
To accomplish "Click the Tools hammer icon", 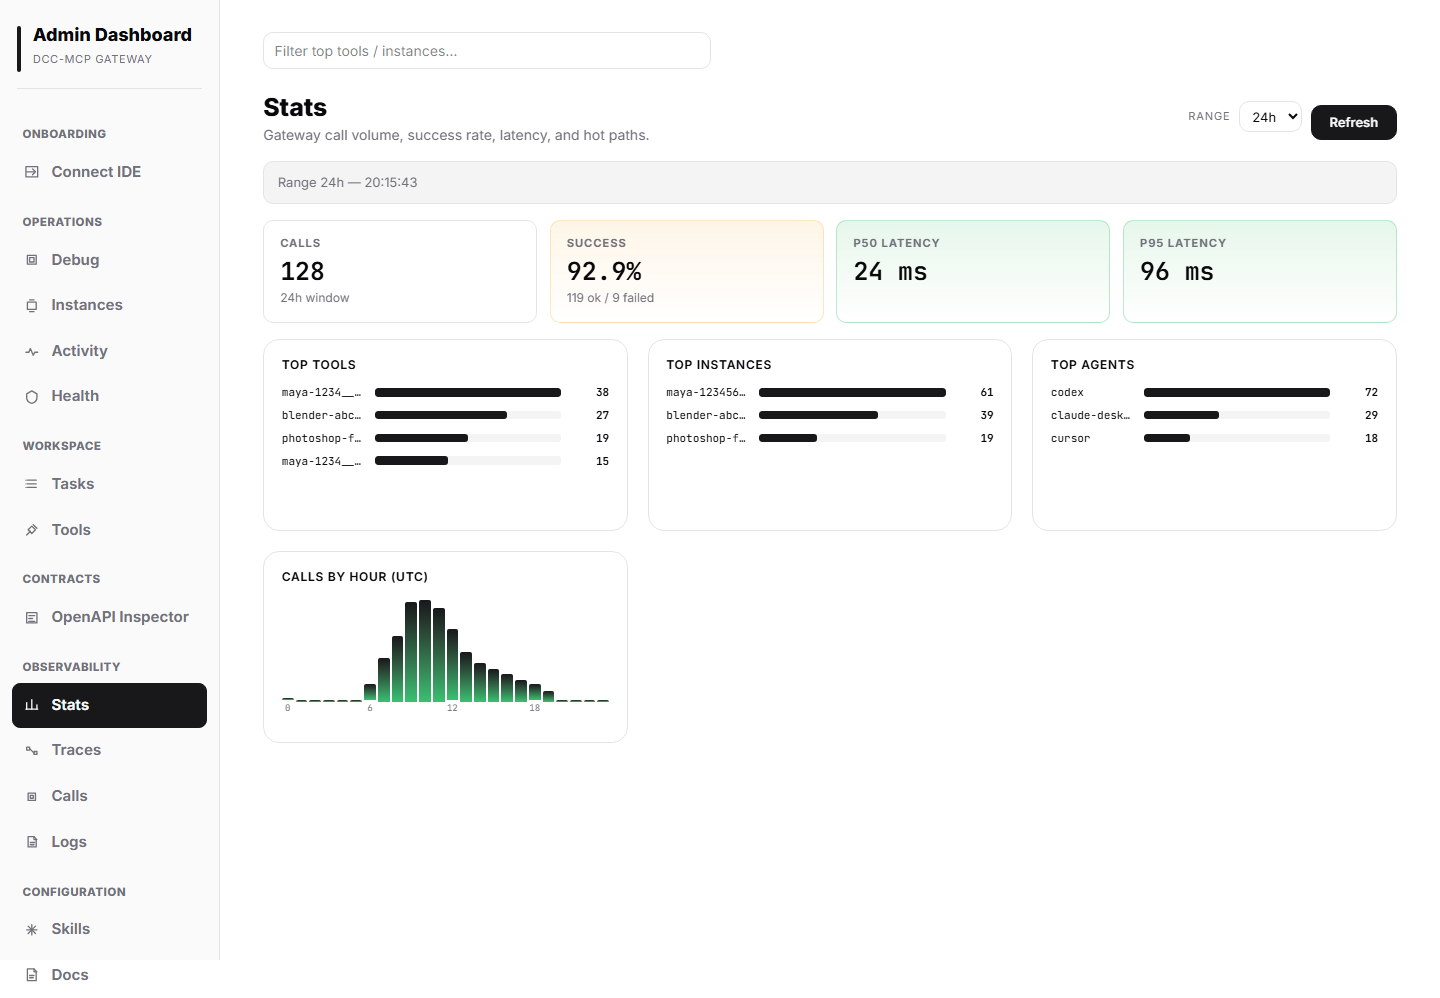I will 32,530.
